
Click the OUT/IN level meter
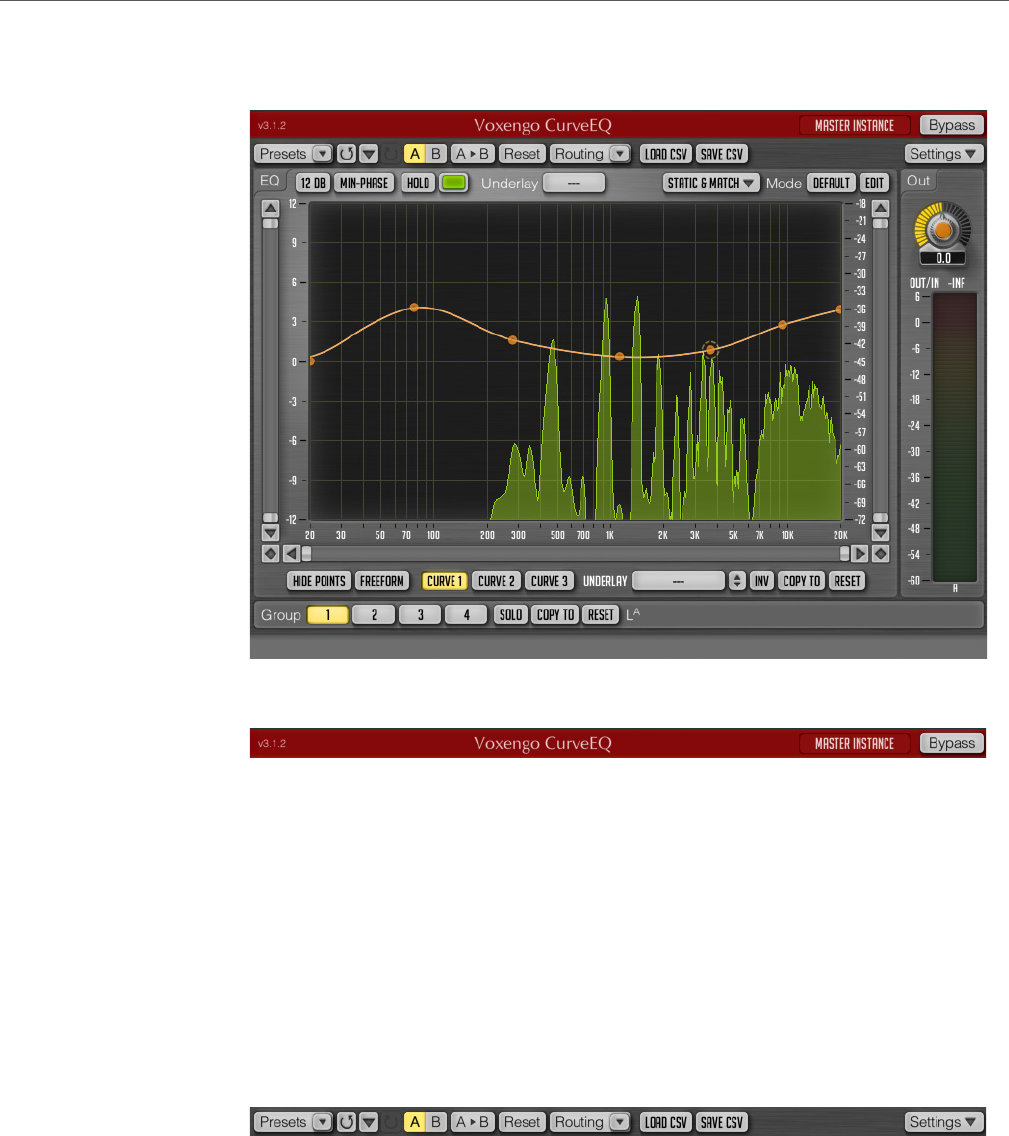[955, 437]
